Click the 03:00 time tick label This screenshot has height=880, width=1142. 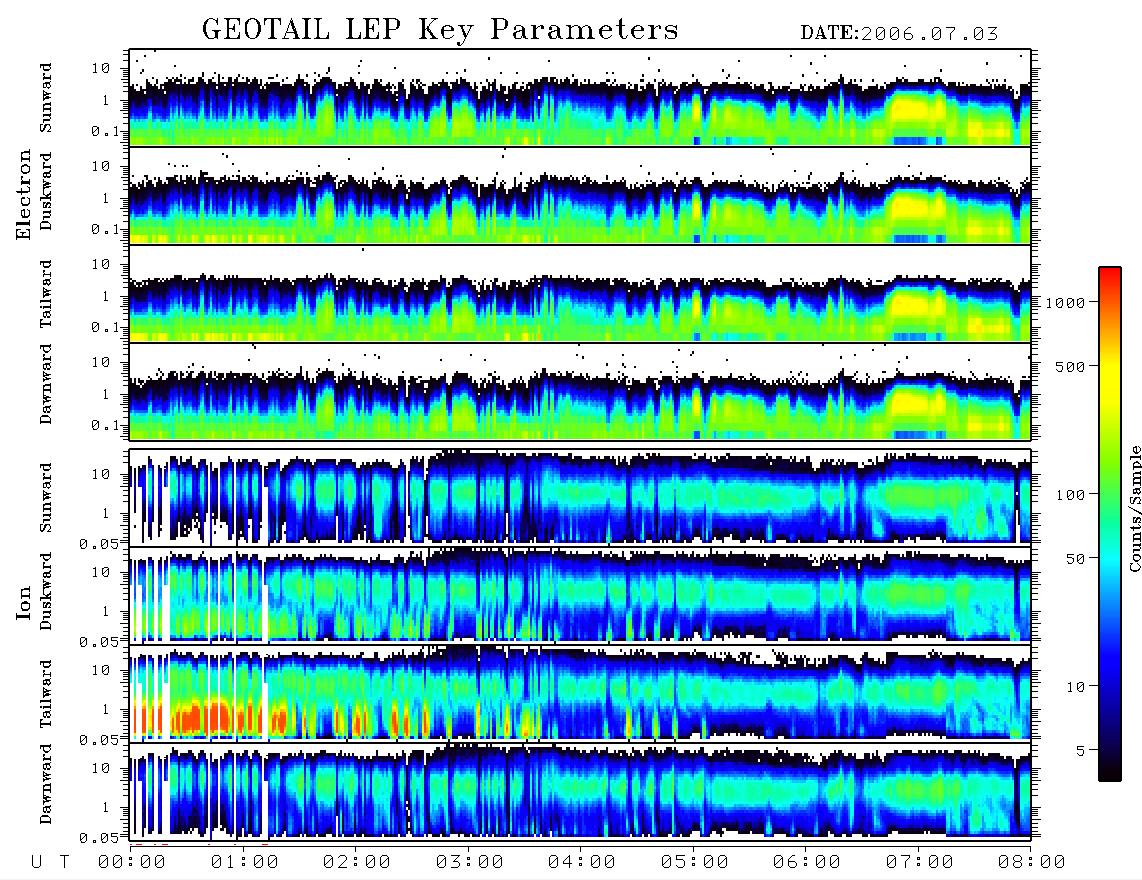[470, 862]
